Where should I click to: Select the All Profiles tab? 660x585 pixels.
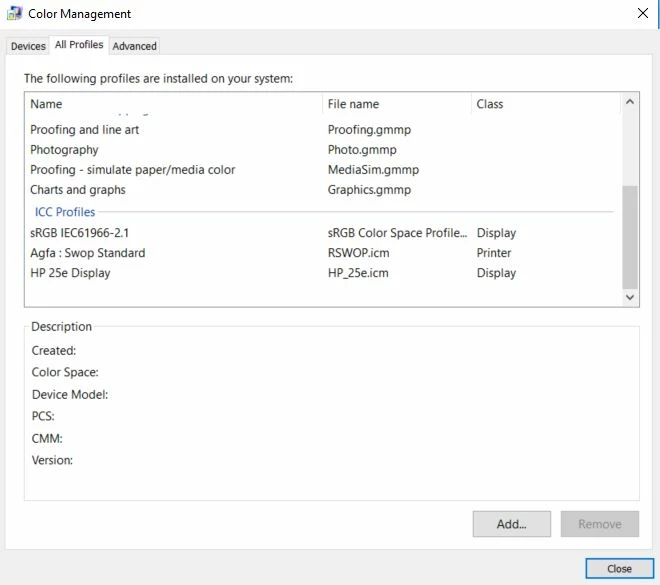pyautogui.click(x=79, y=45)
